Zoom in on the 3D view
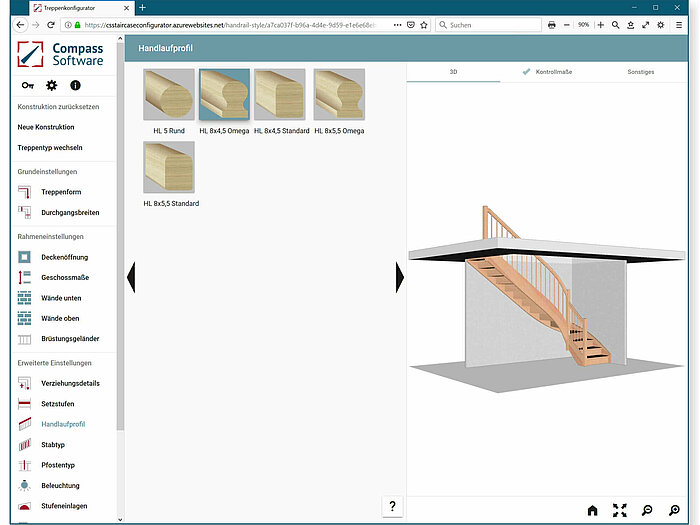The height and width of the screenshot is (525, 700). point(675,510)
